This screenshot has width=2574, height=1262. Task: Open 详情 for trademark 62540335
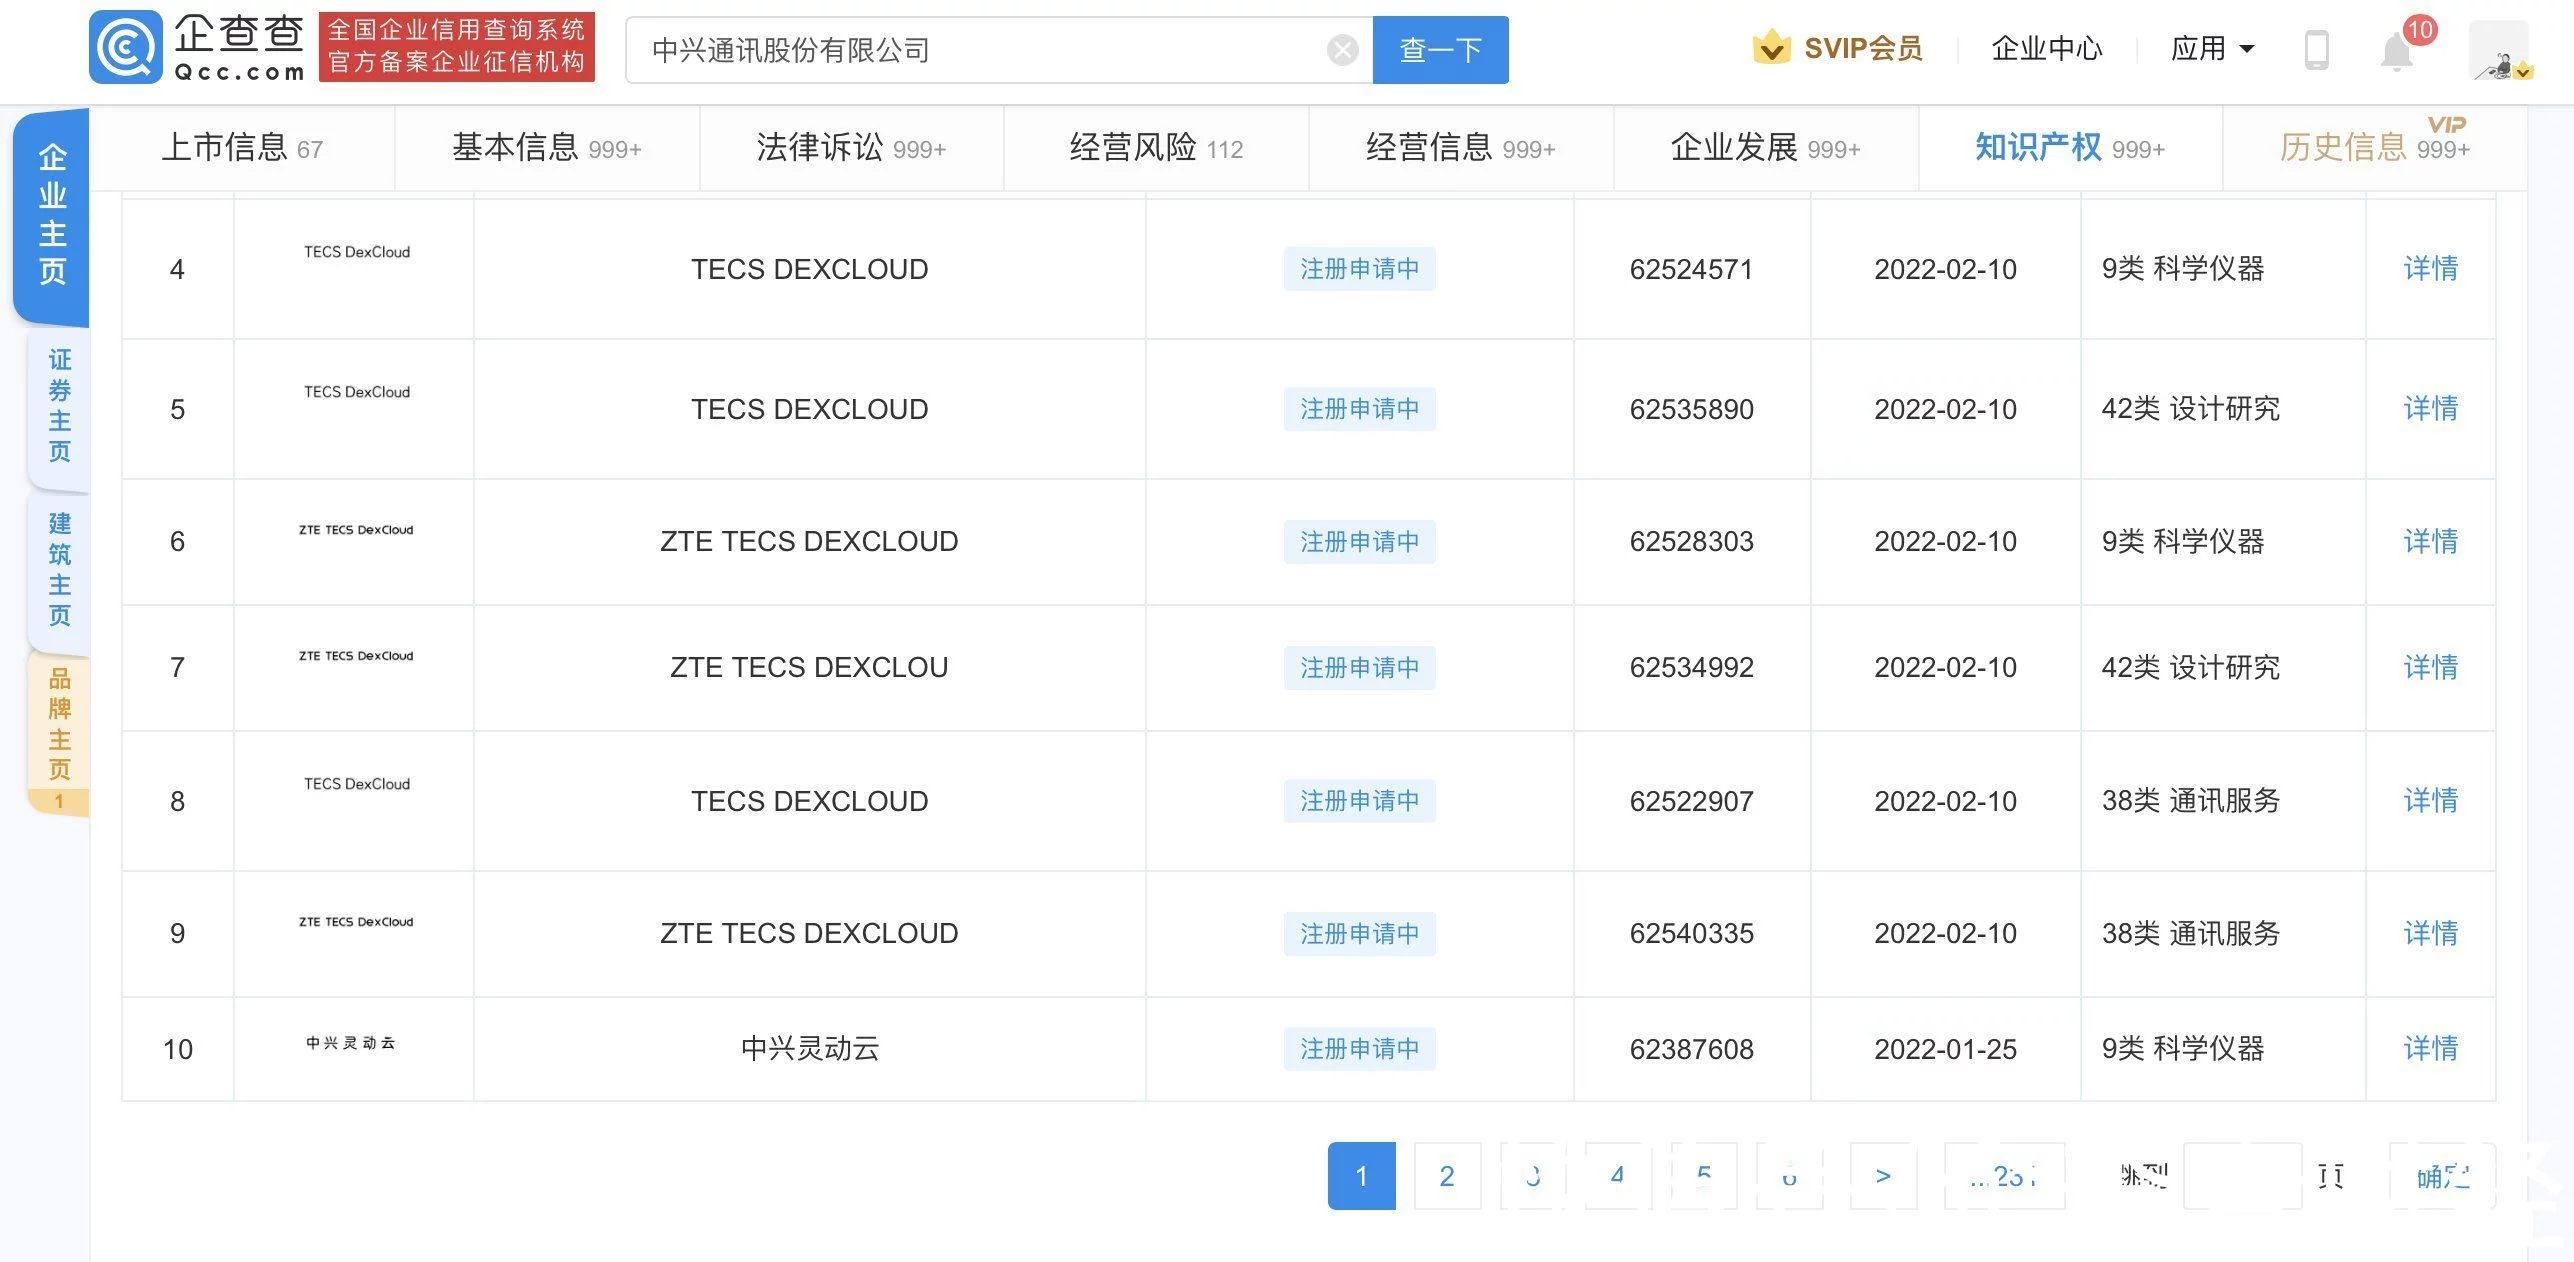2430,934
